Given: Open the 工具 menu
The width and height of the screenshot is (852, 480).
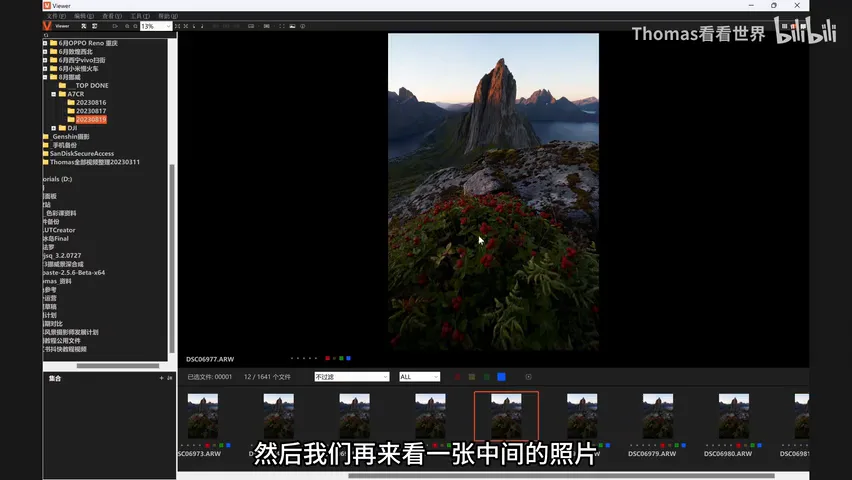Looking at the screenshot, I should pyautogui.click(x=140, y=16).
